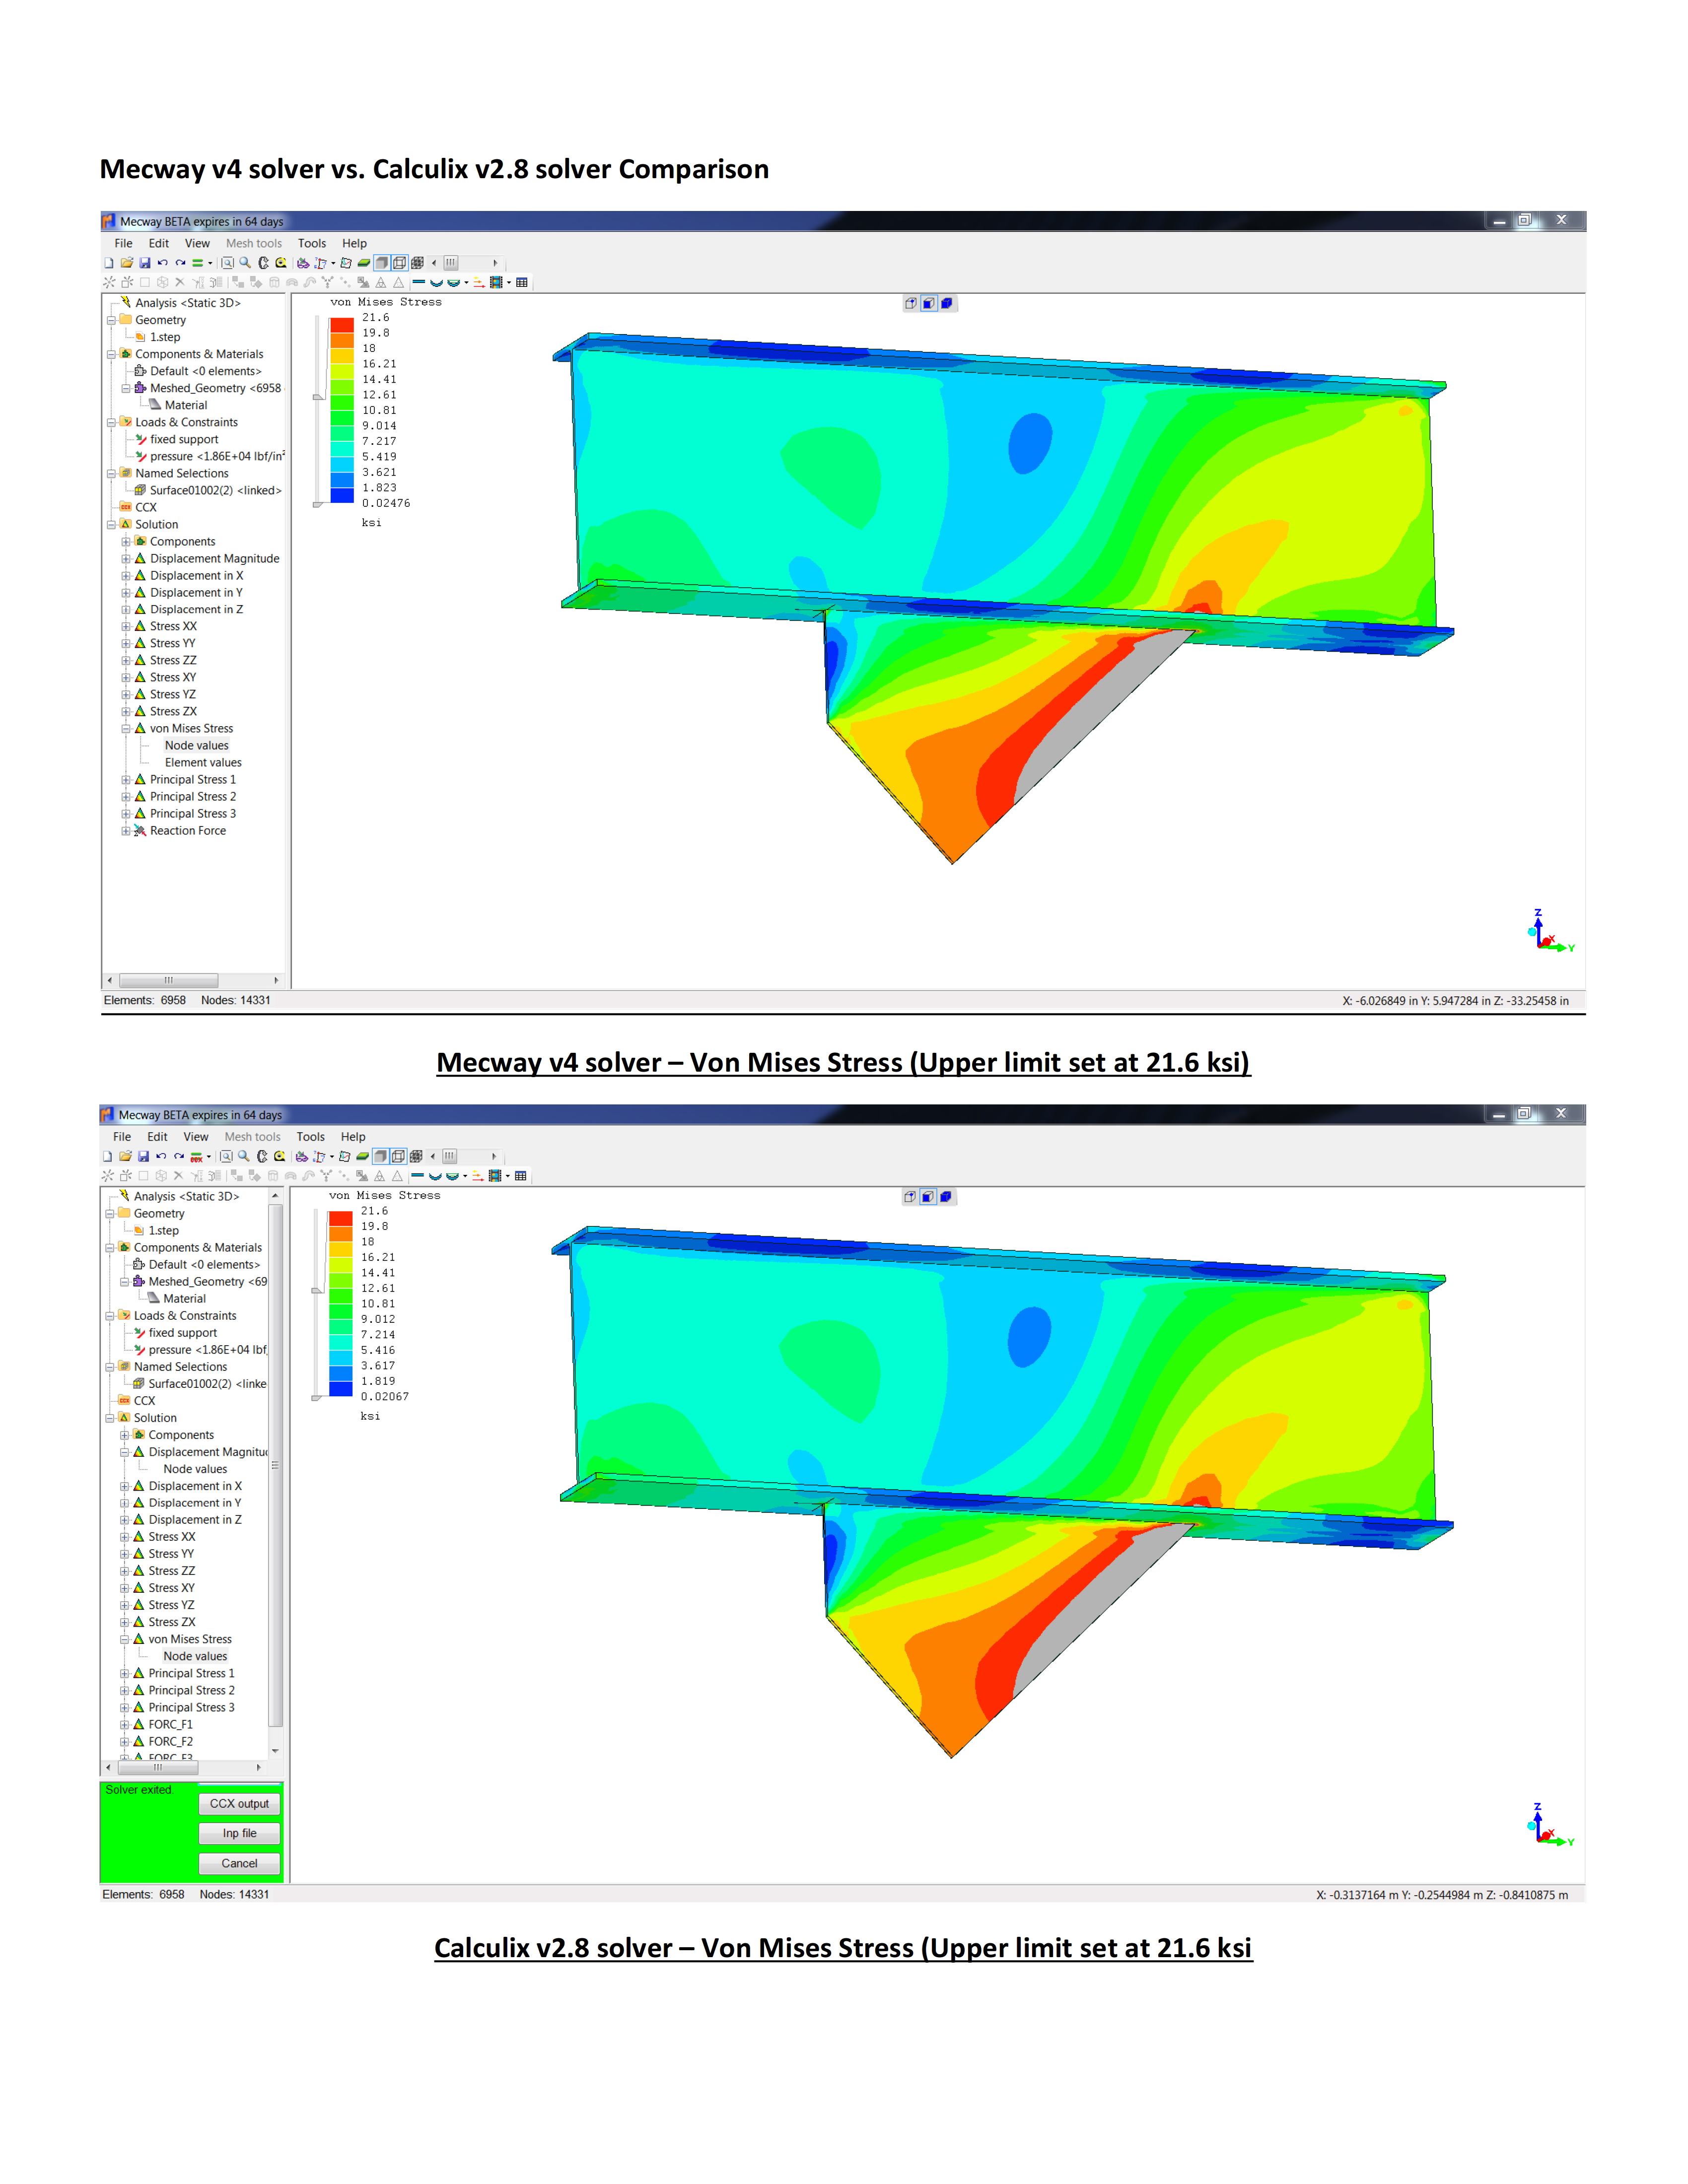Click magnifier Zoom icon in upper window toolbar
1688x2184 pixels.
[245, 263]
